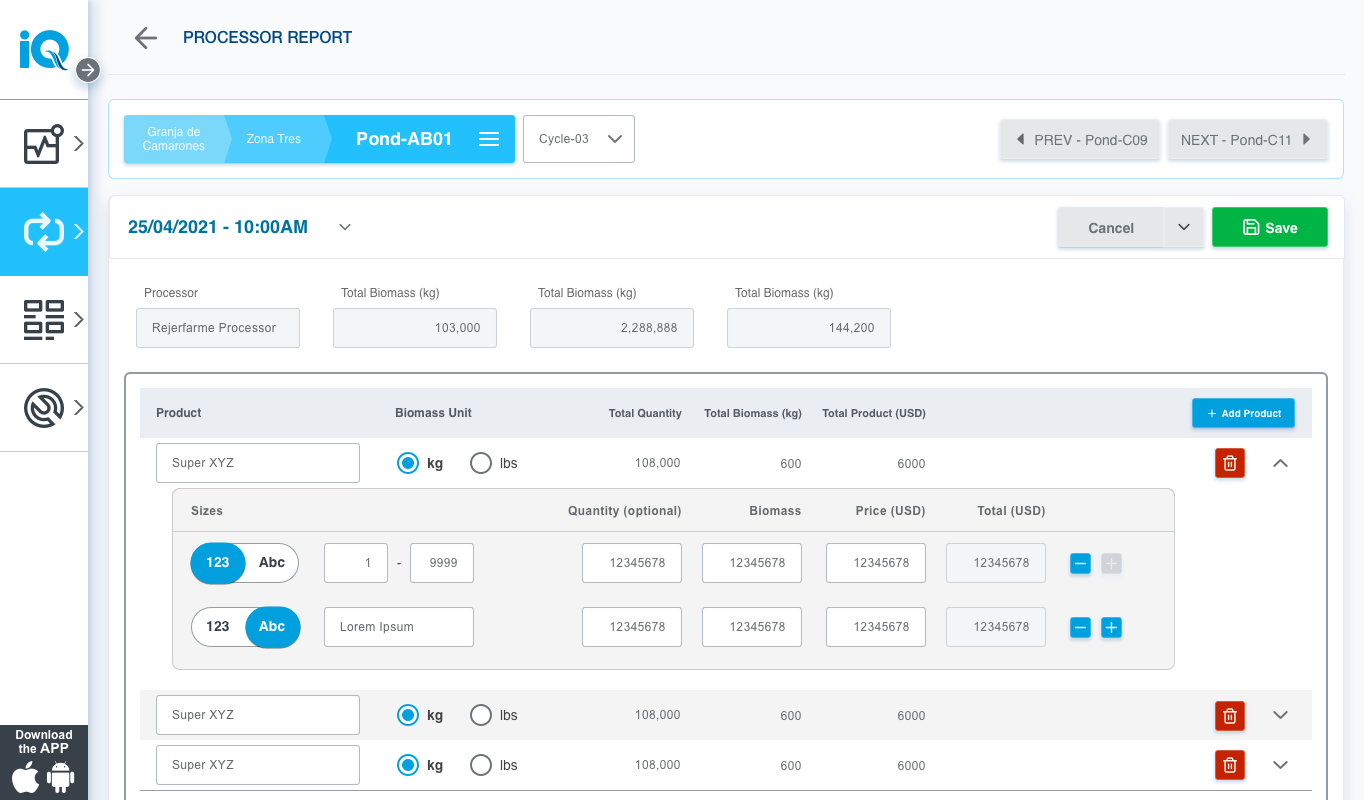Image resolution: width=1364 pixels, height=800 pixels.
Task: Switch first size row to Abc mode
Action: (x=272, y=563)
